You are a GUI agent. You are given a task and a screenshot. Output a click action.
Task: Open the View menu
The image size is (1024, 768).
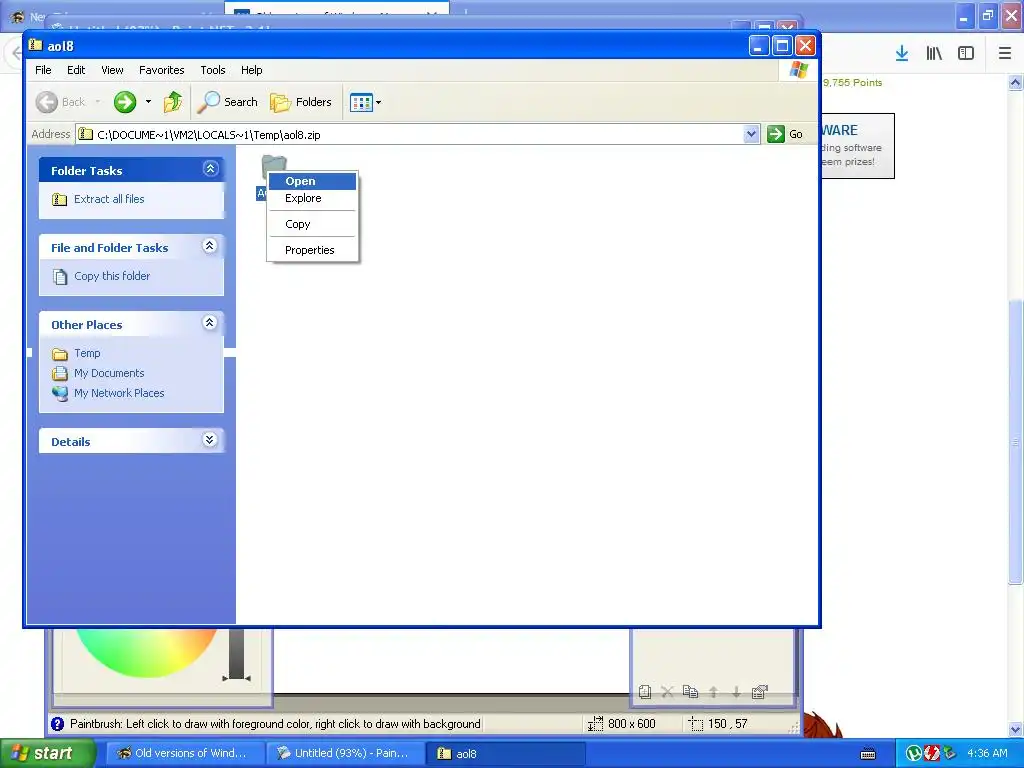click(112, 70)
